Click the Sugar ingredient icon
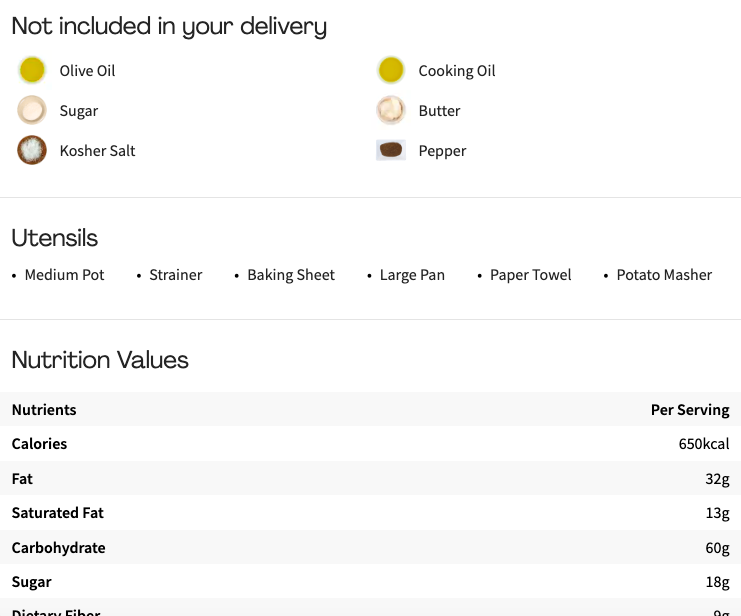Screen dimensions: 741x616 (x=32, y=110)
